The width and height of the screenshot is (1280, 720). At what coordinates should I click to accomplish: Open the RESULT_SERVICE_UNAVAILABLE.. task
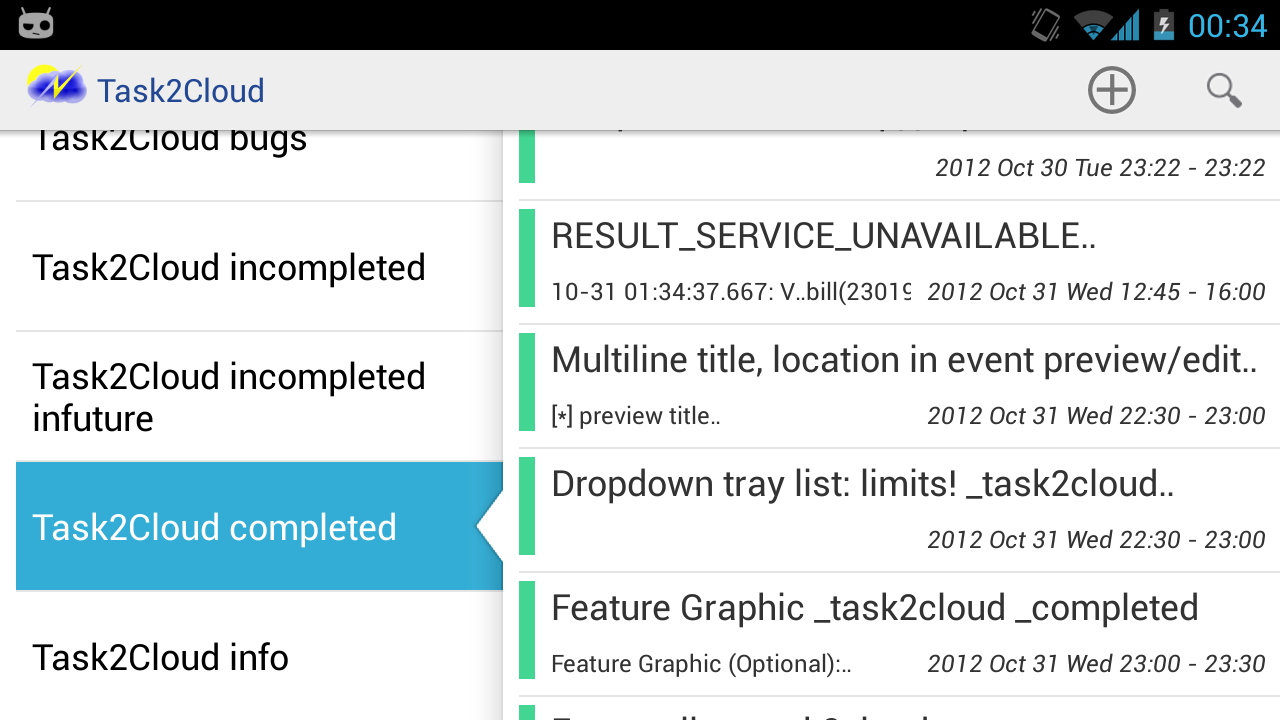(x=899, y=262)
